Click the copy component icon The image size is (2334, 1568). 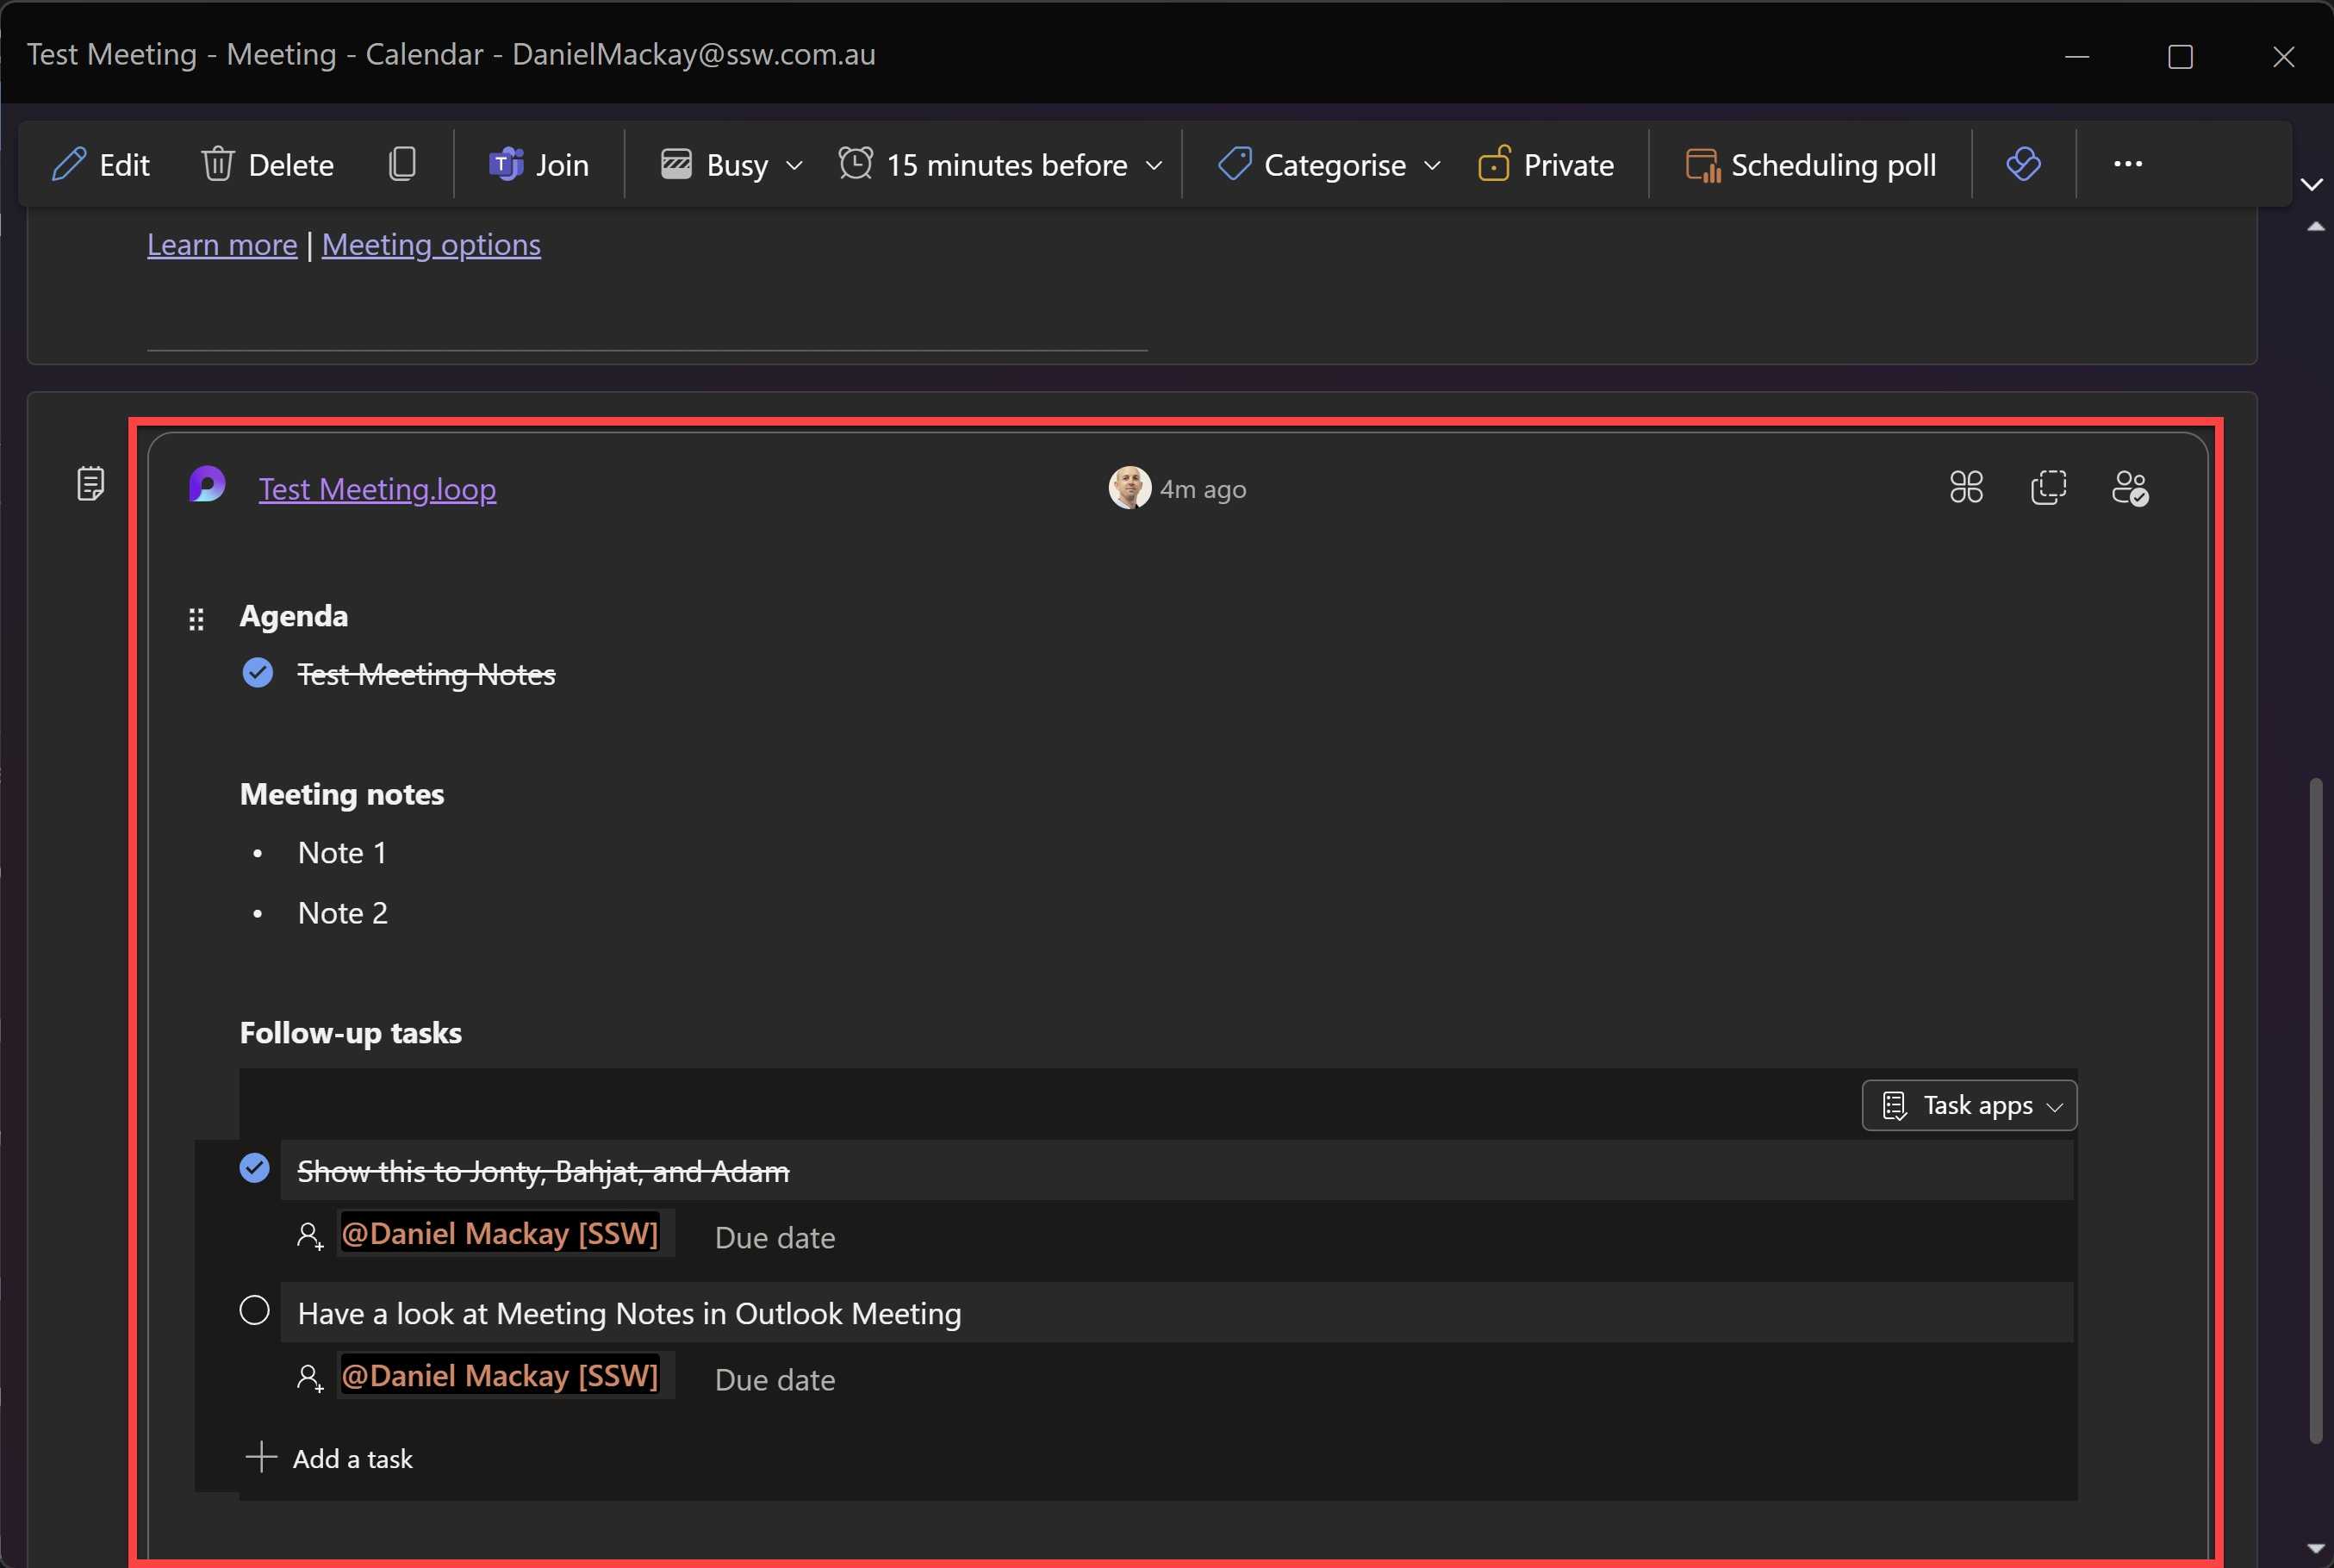(2048, 488)
